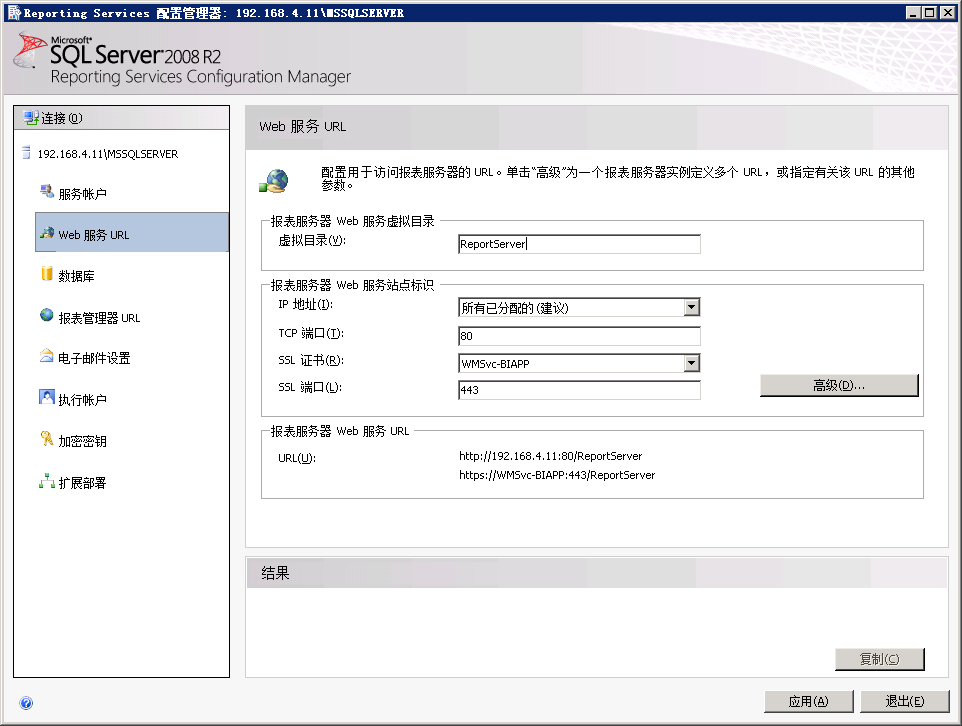
Task: Click the 连接 connect icon button
Action: pyautogui.click(x=31, y=118)
